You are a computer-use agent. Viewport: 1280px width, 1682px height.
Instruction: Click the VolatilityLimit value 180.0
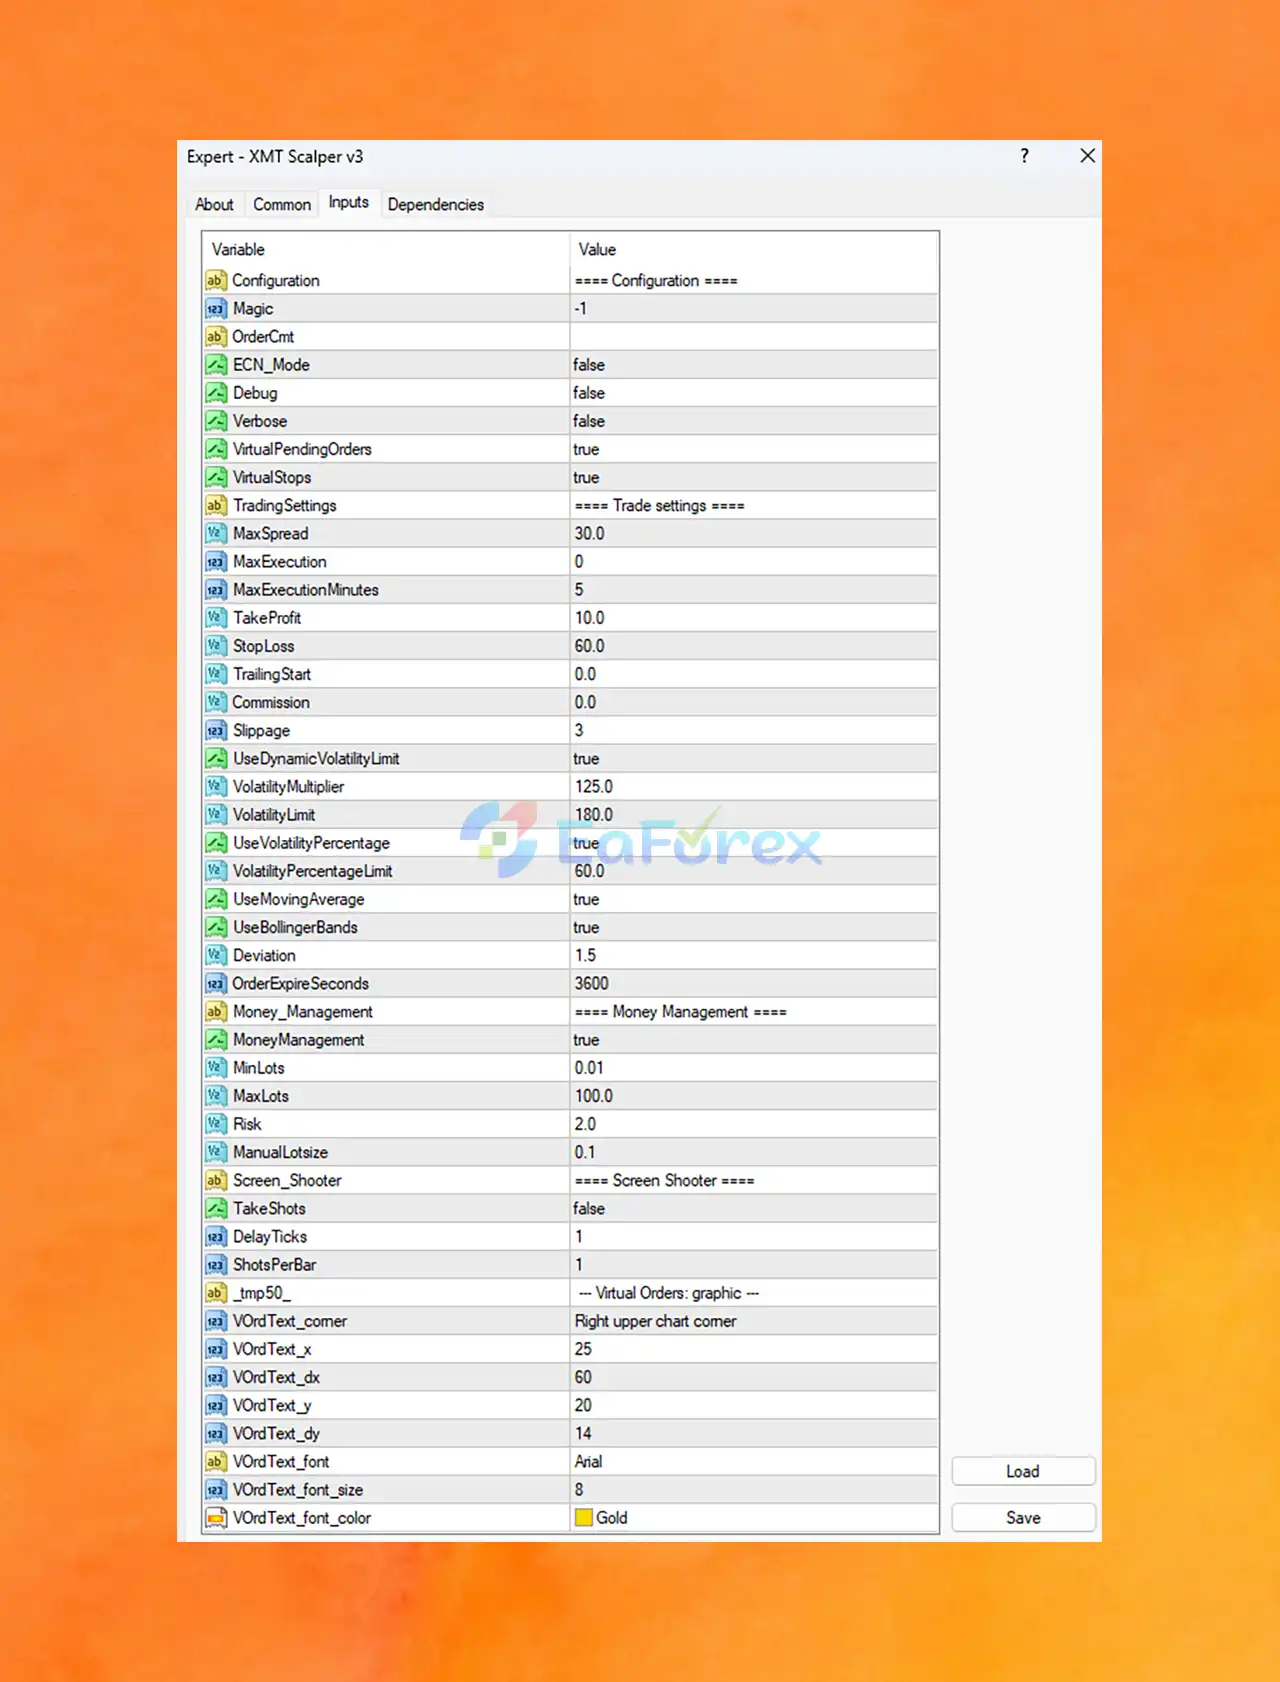click(x=594, y=815)
